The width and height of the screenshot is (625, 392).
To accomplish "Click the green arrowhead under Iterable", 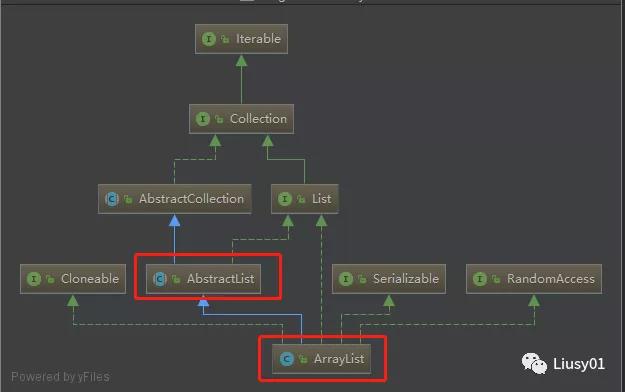I will tap(241, 61).
